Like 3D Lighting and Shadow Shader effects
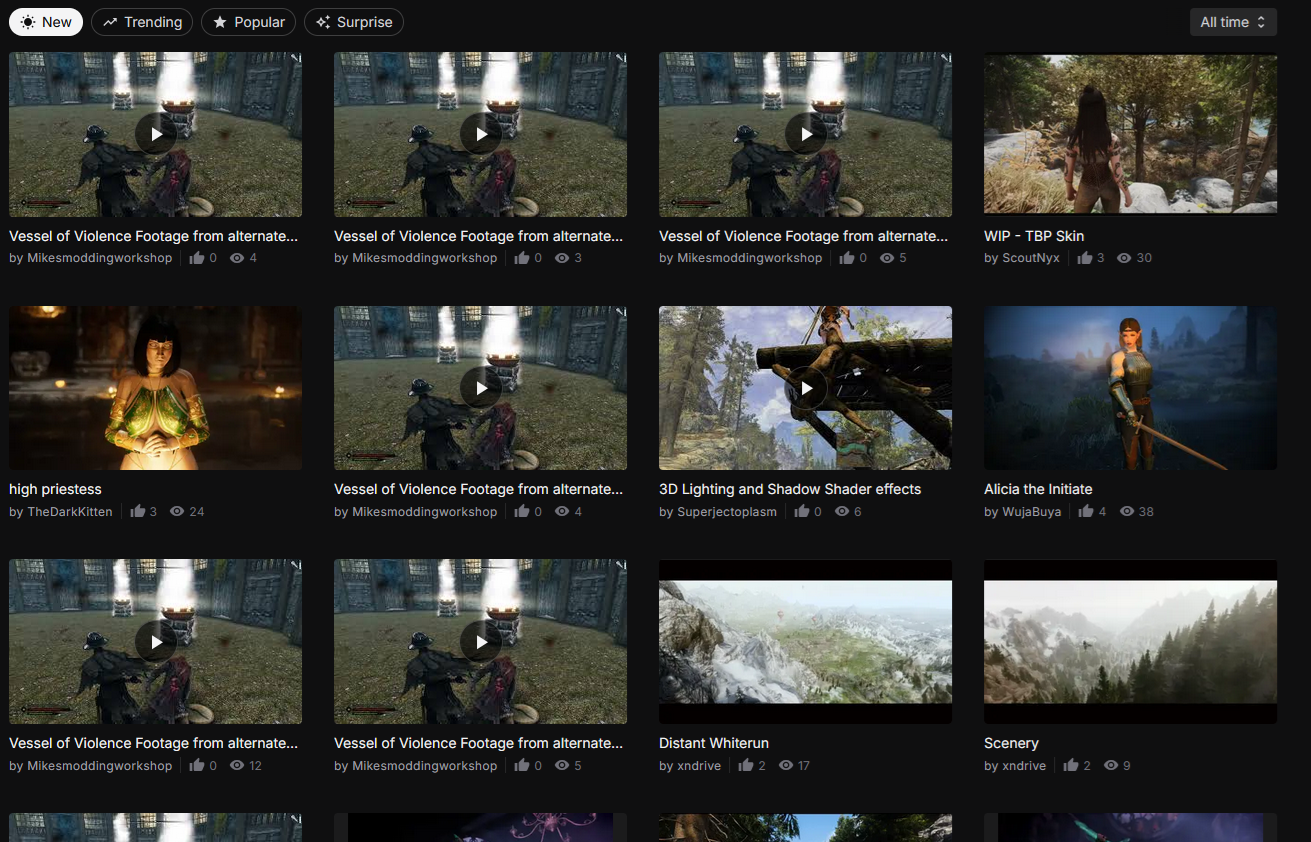 click(x=801, y=512)
